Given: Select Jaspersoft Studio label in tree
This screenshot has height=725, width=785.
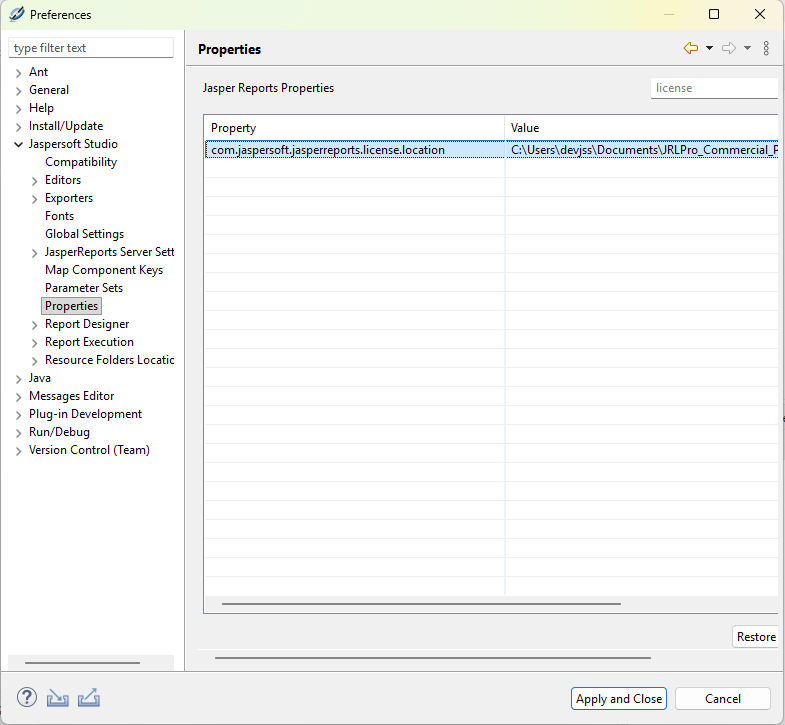Looking at the screenshot, I should (73, 144).
